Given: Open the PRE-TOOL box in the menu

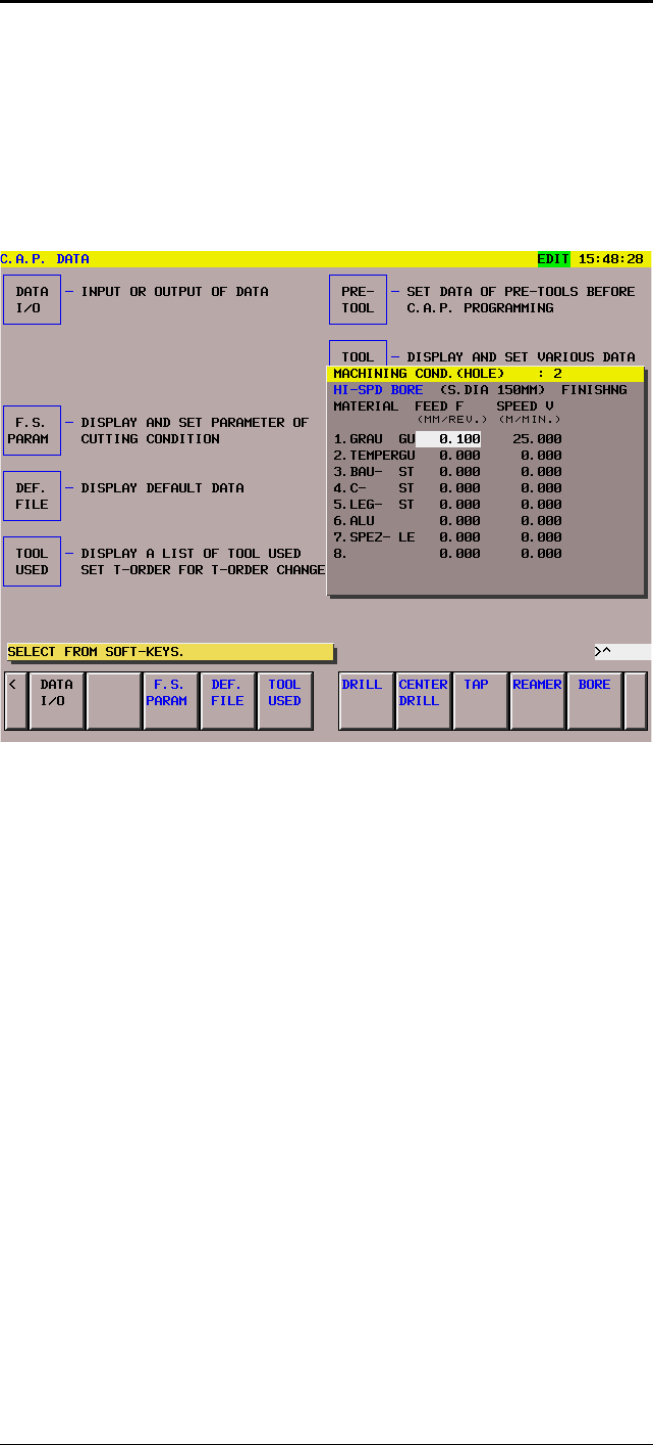Looking at the screenshot, I should tap(357, 300).
